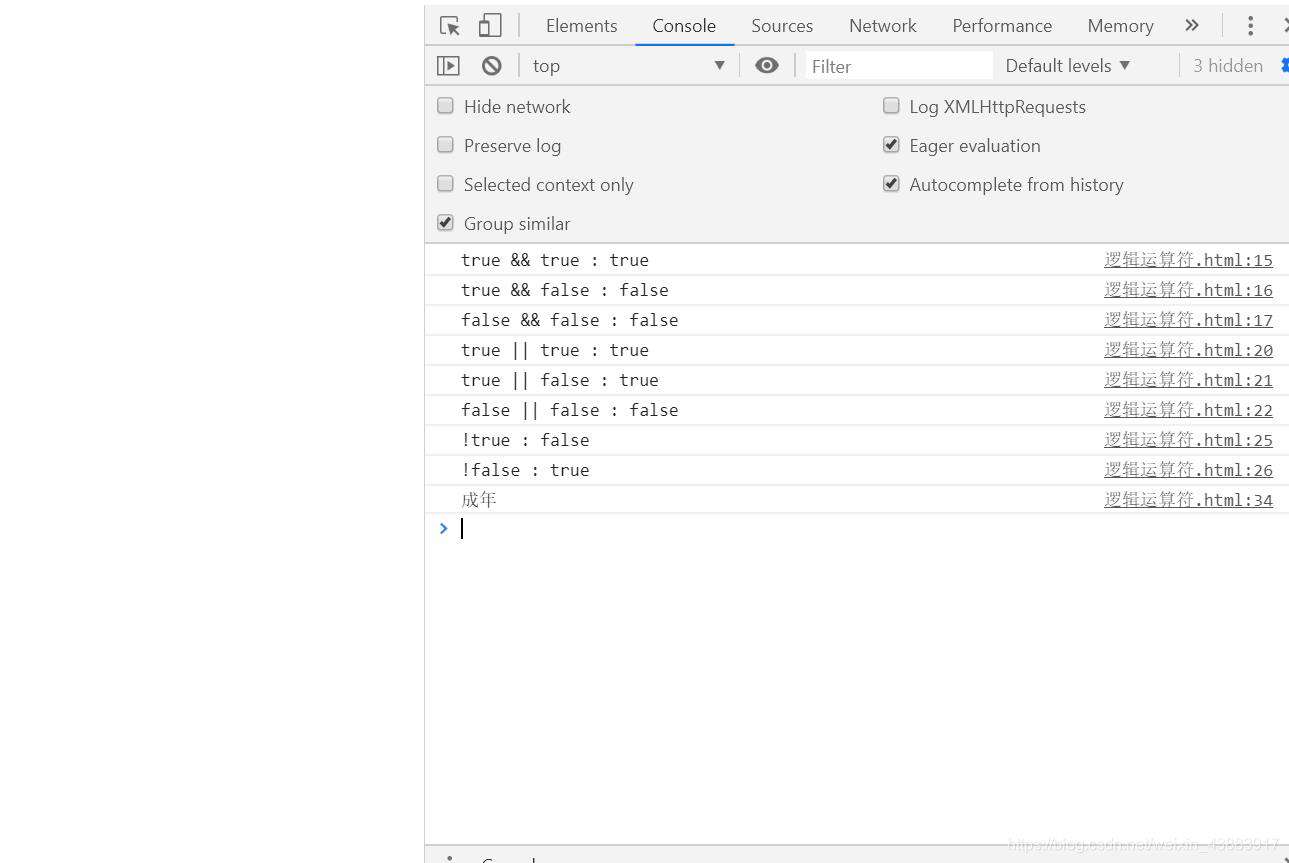Show more DevTools tabs chevron
Image resolution: width=1289 pixels, height=863 pixels.
tap(1191, 26)
